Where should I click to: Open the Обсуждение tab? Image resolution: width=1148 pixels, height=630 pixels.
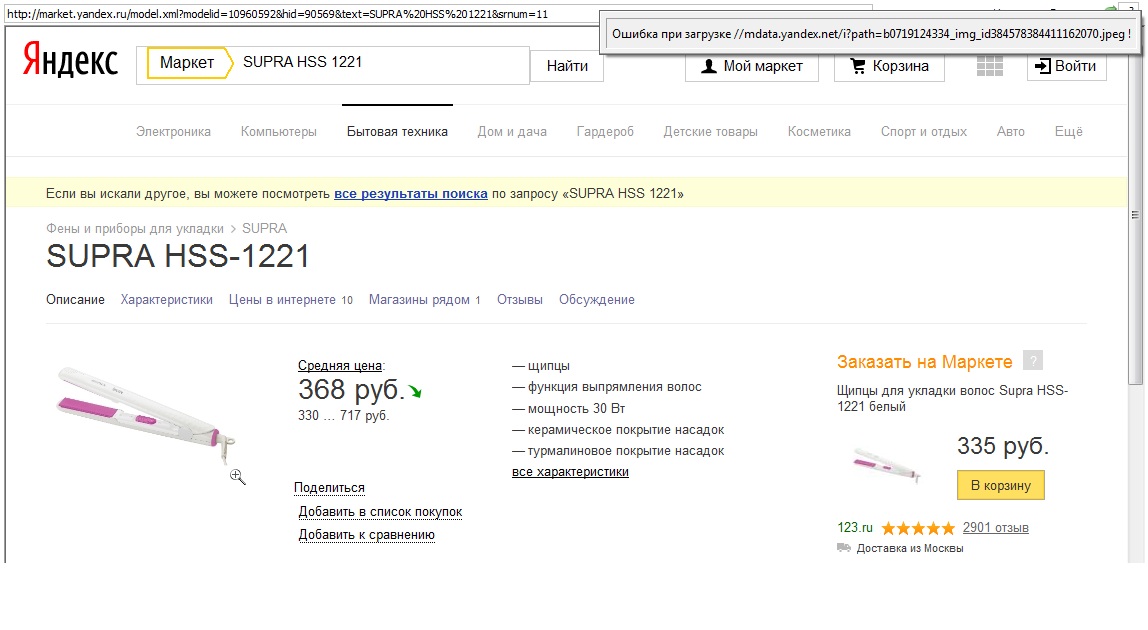click(597, 300)
